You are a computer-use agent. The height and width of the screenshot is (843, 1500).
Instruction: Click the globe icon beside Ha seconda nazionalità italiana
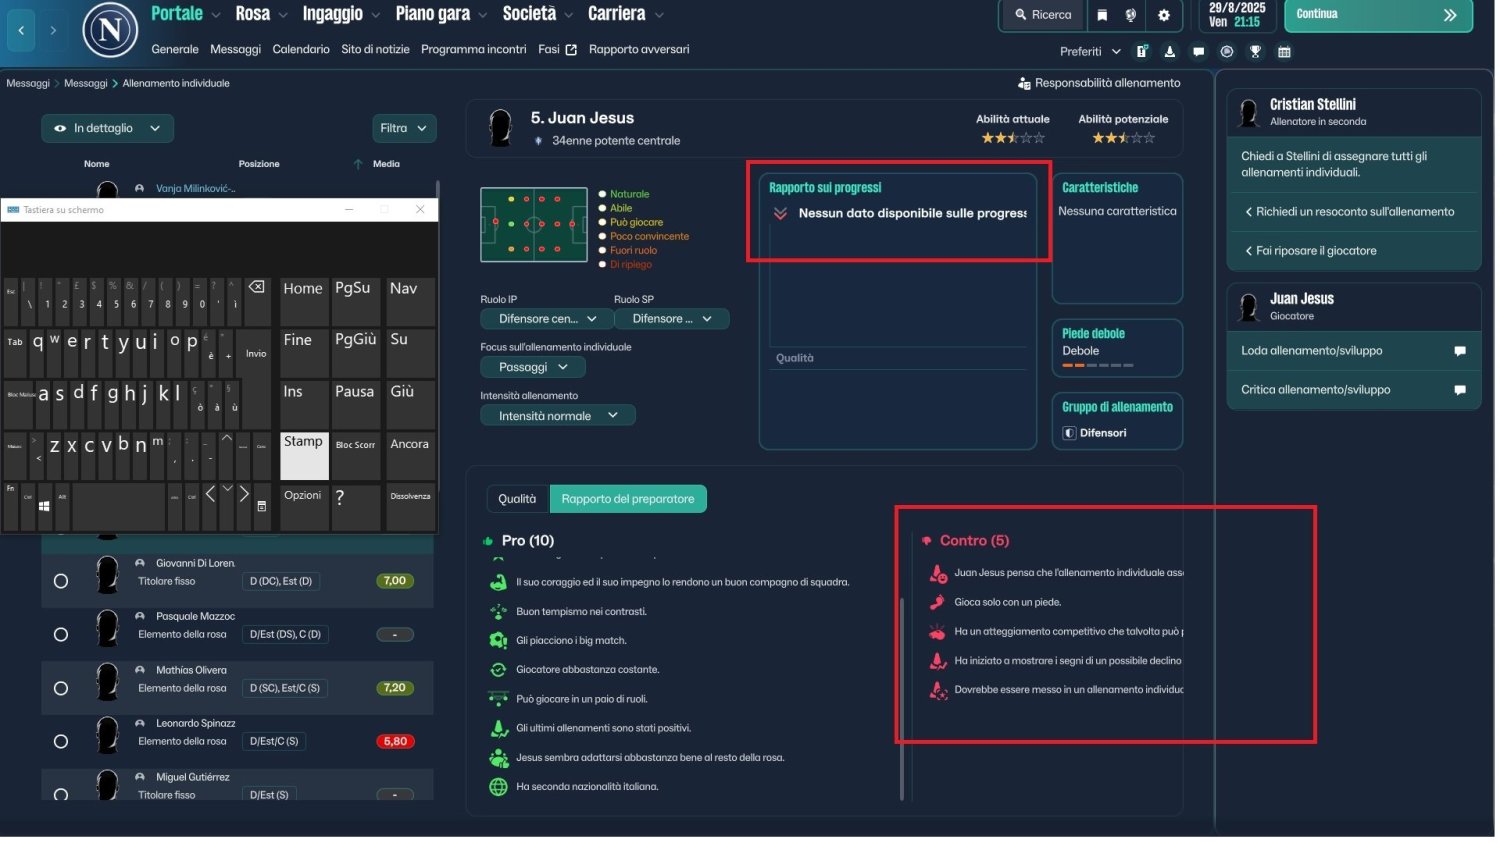tap(499, 789)
